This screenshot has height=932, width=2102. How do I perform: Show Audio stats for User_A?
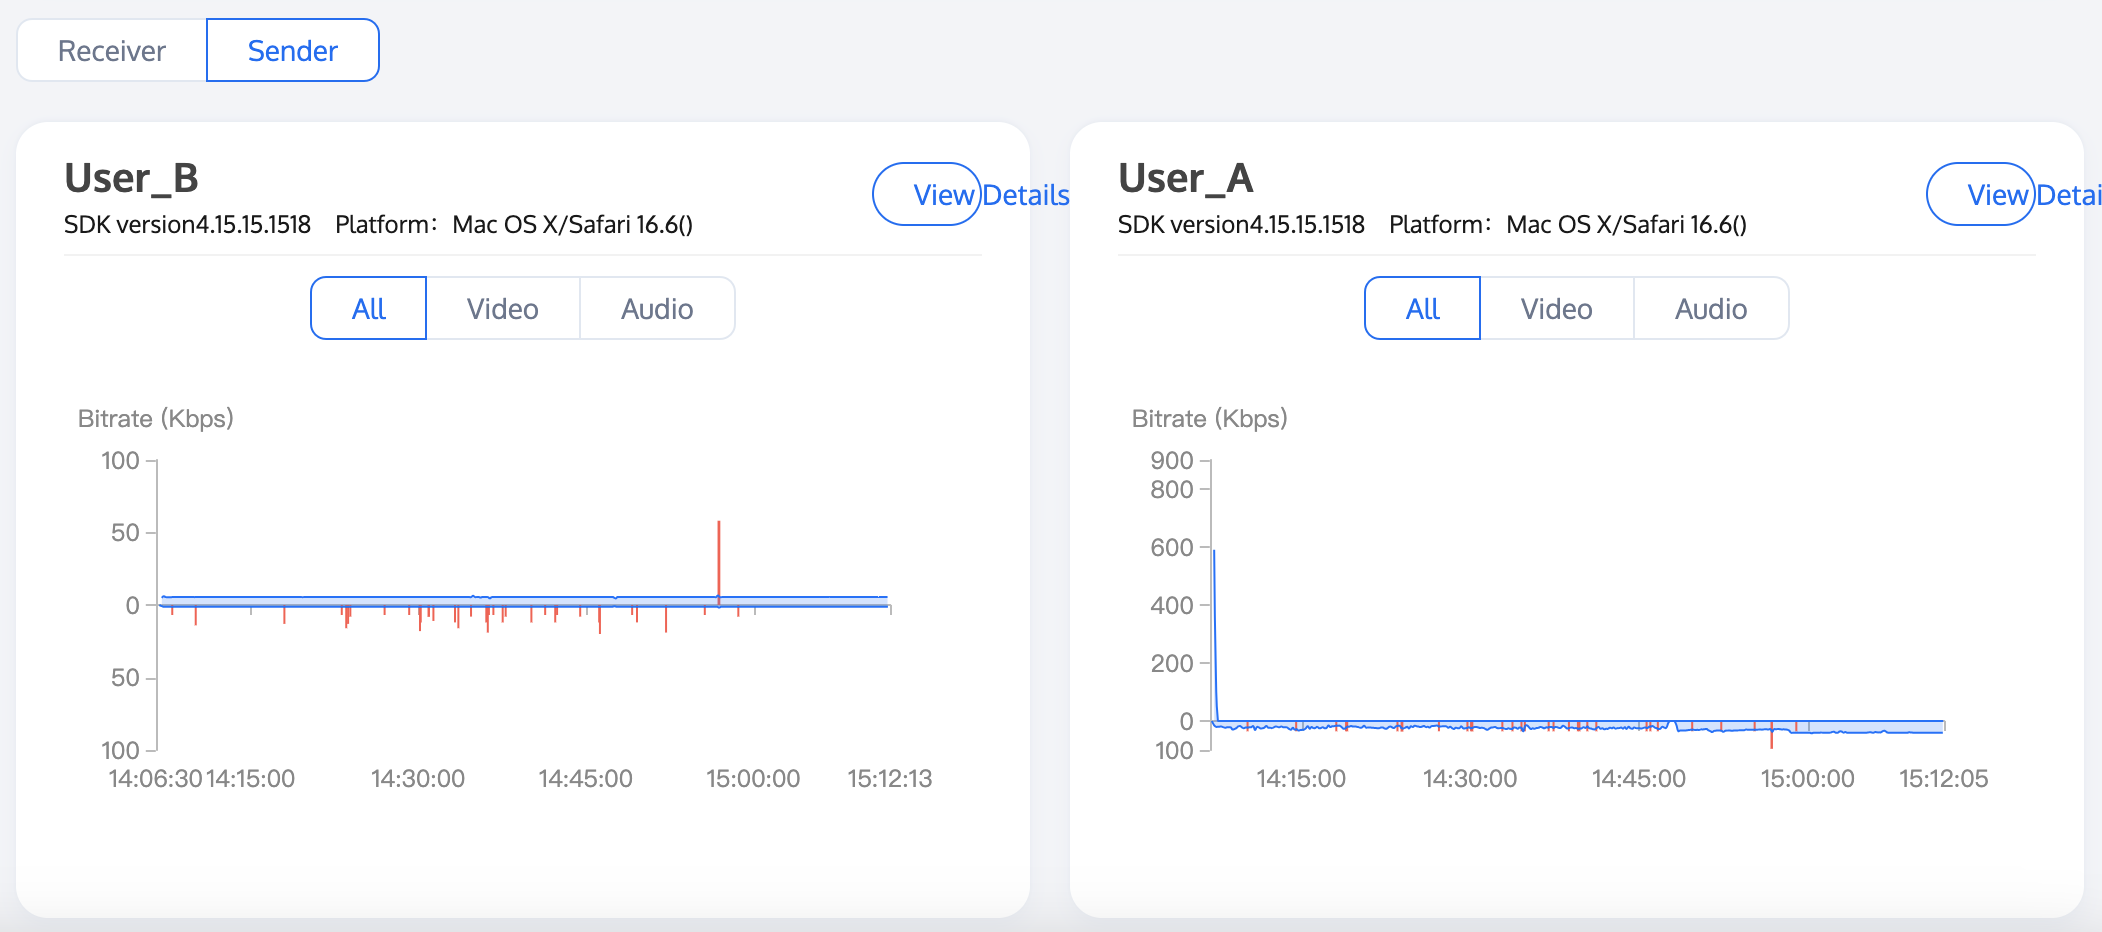pos(1711,309)
